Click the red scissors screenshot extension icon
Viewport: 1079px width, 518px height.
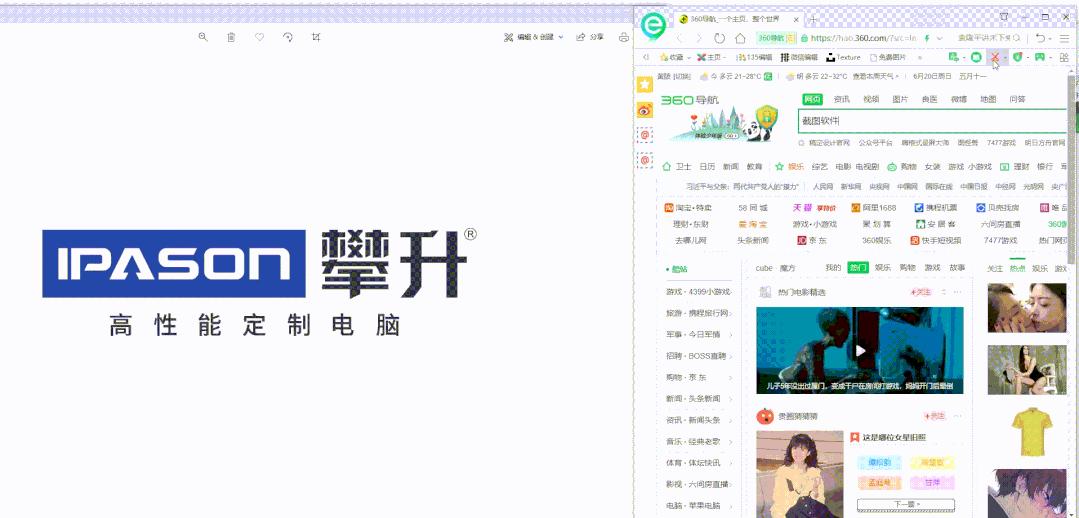pos(994,57)
